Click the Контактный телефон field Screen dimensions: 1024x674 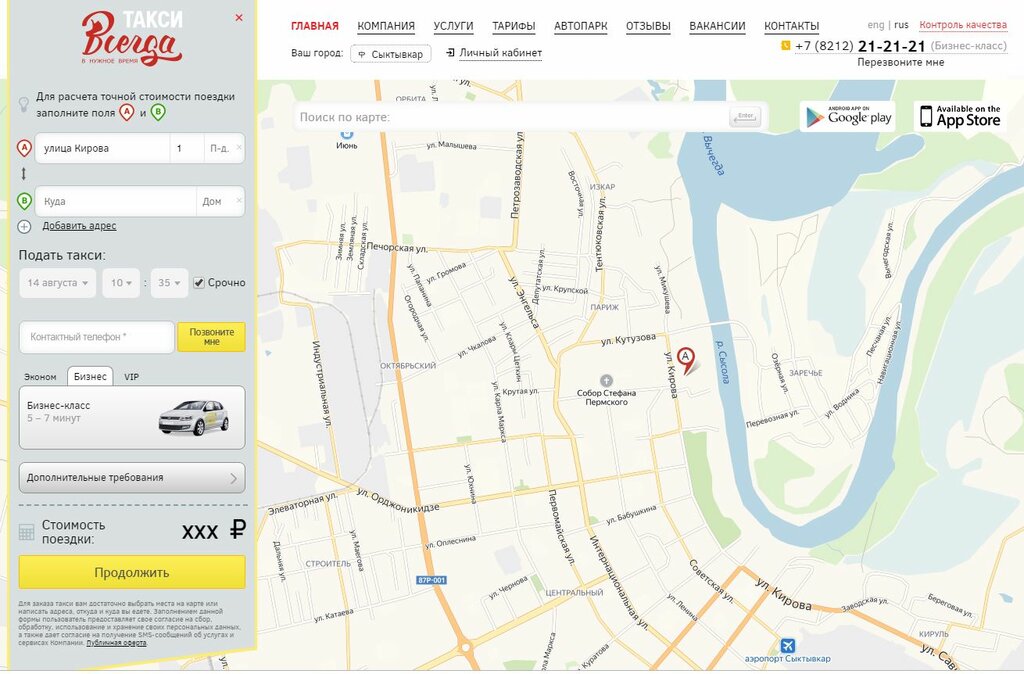pos(97,337)
